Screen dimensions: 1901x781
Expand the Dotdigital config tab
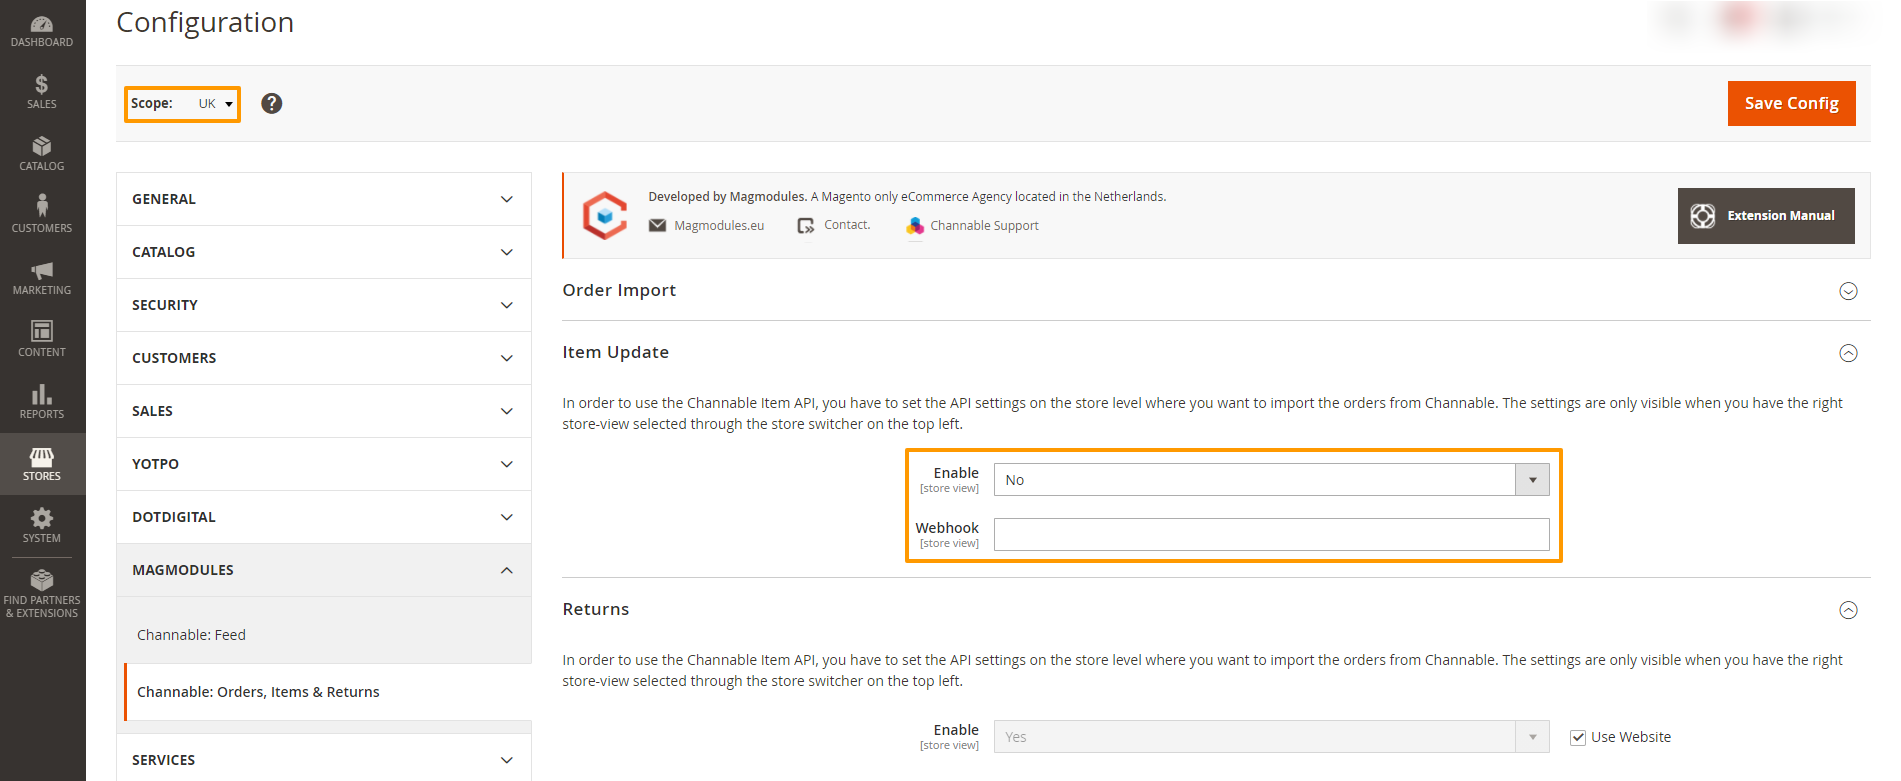click(x=324, y=517)
